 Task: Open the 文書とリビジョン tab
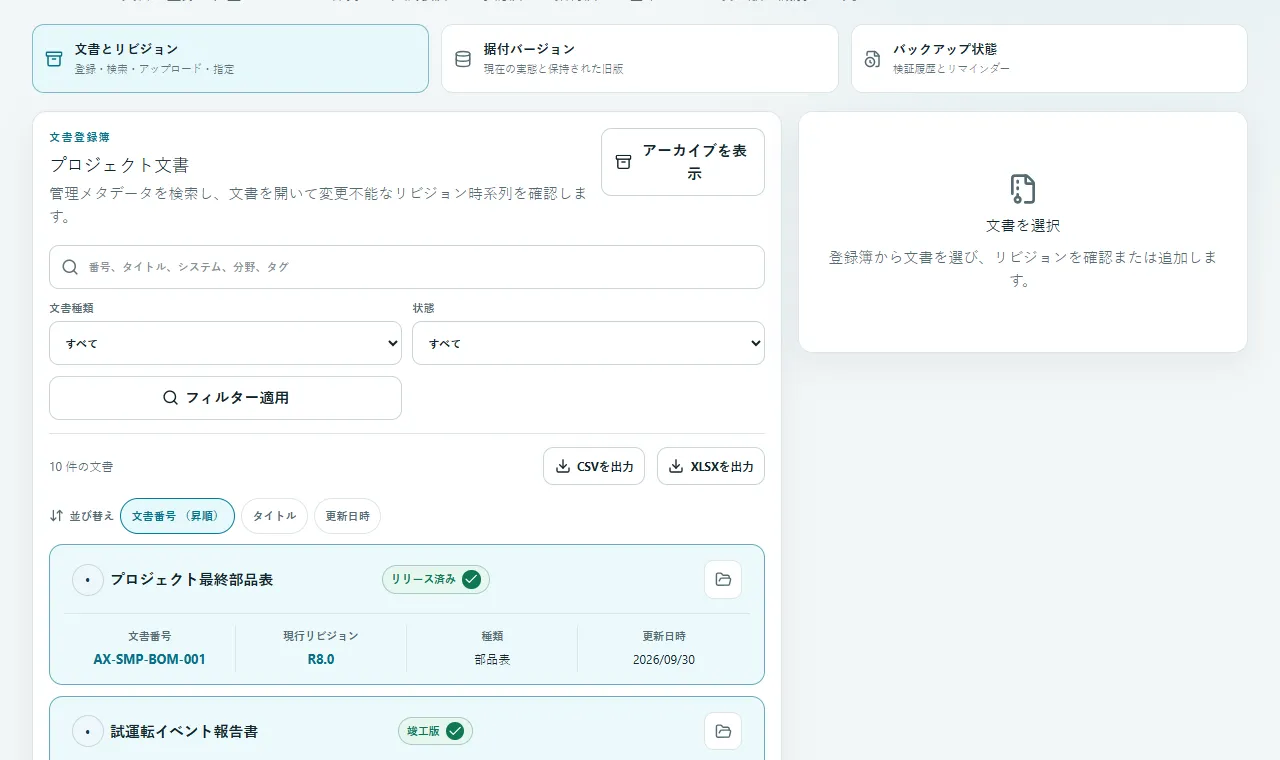tap(230, 58)
